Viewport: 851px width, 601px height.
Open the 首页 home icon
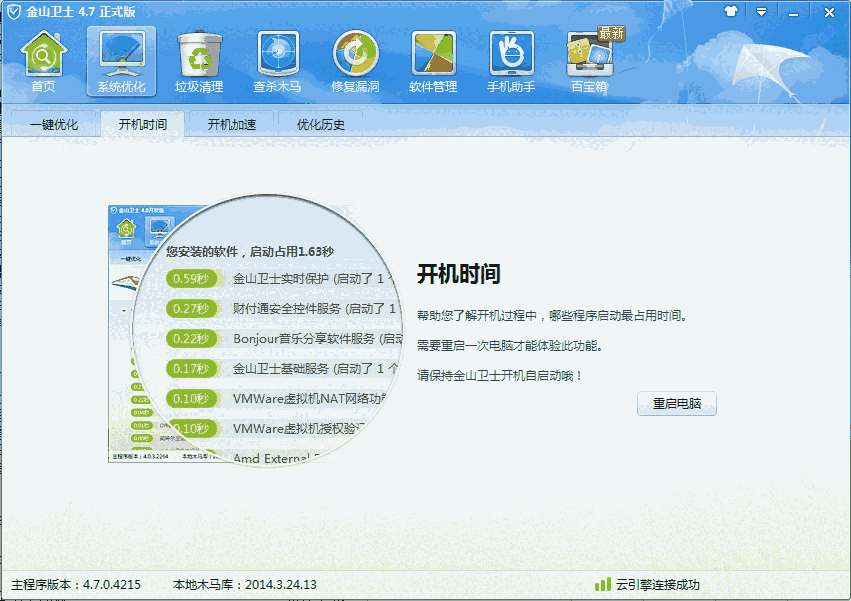point(43,61)
